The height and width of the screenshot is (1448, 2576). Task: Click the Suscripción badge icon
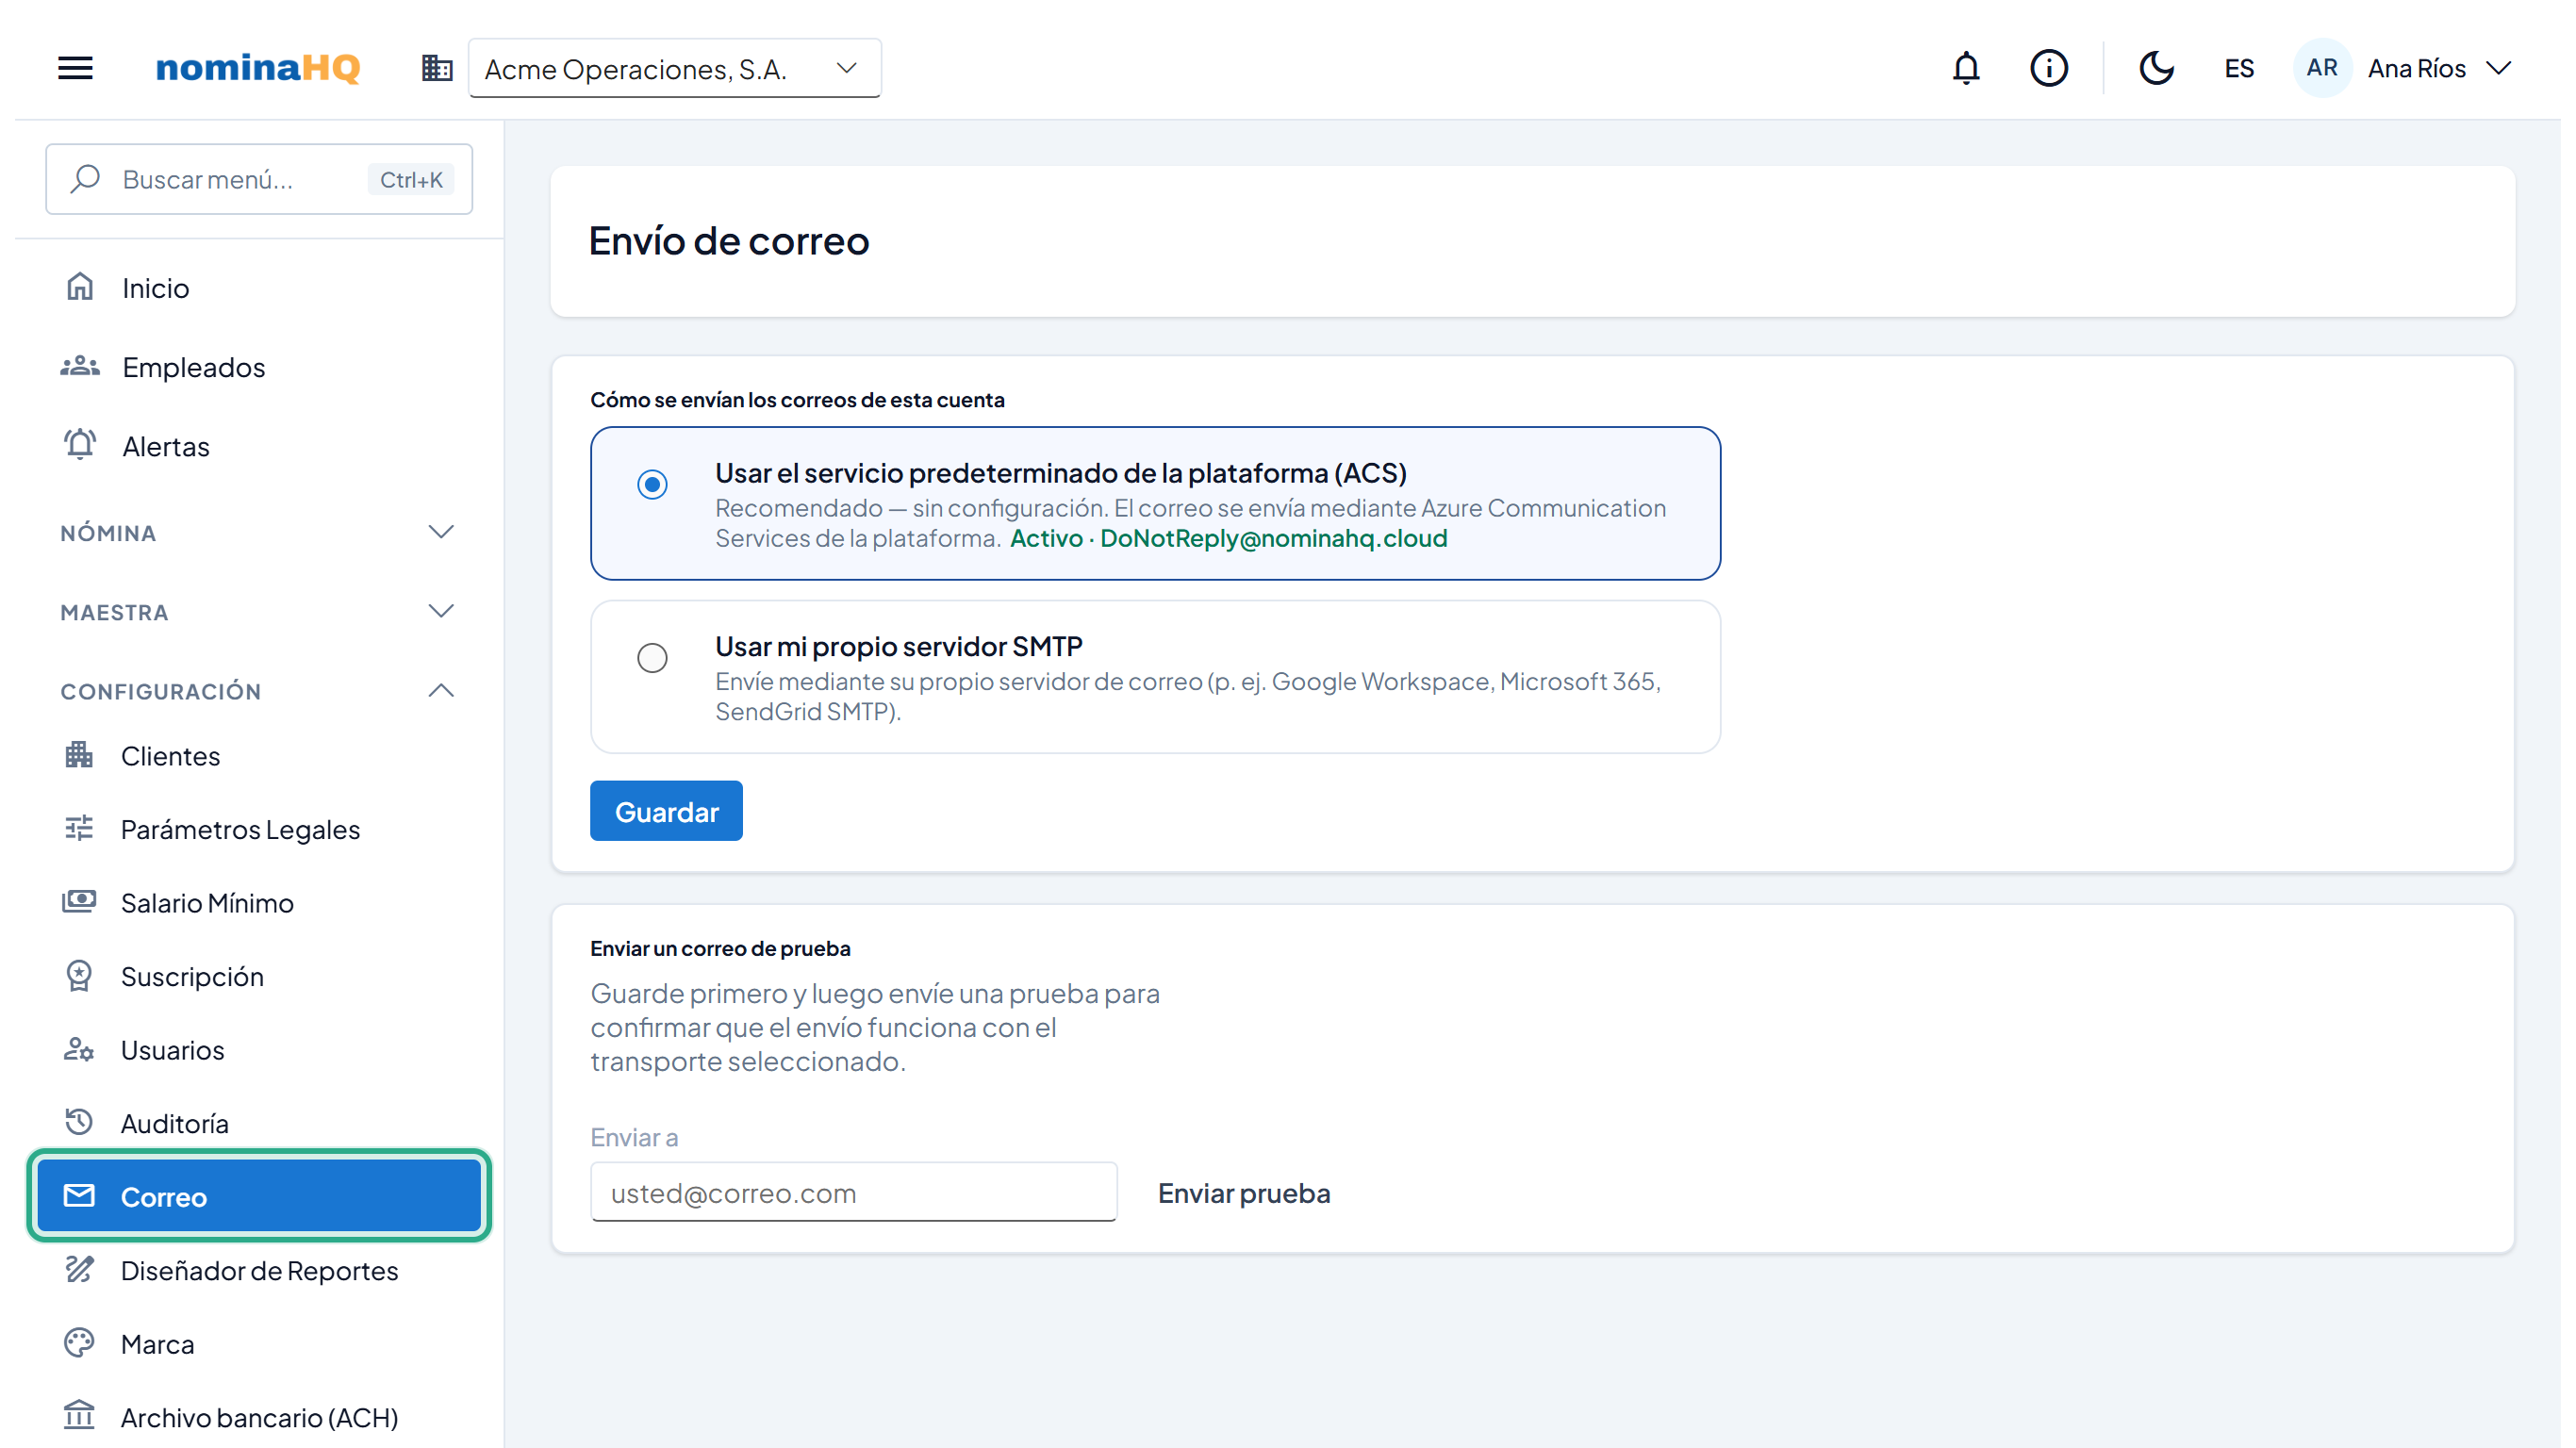(79, 975)
